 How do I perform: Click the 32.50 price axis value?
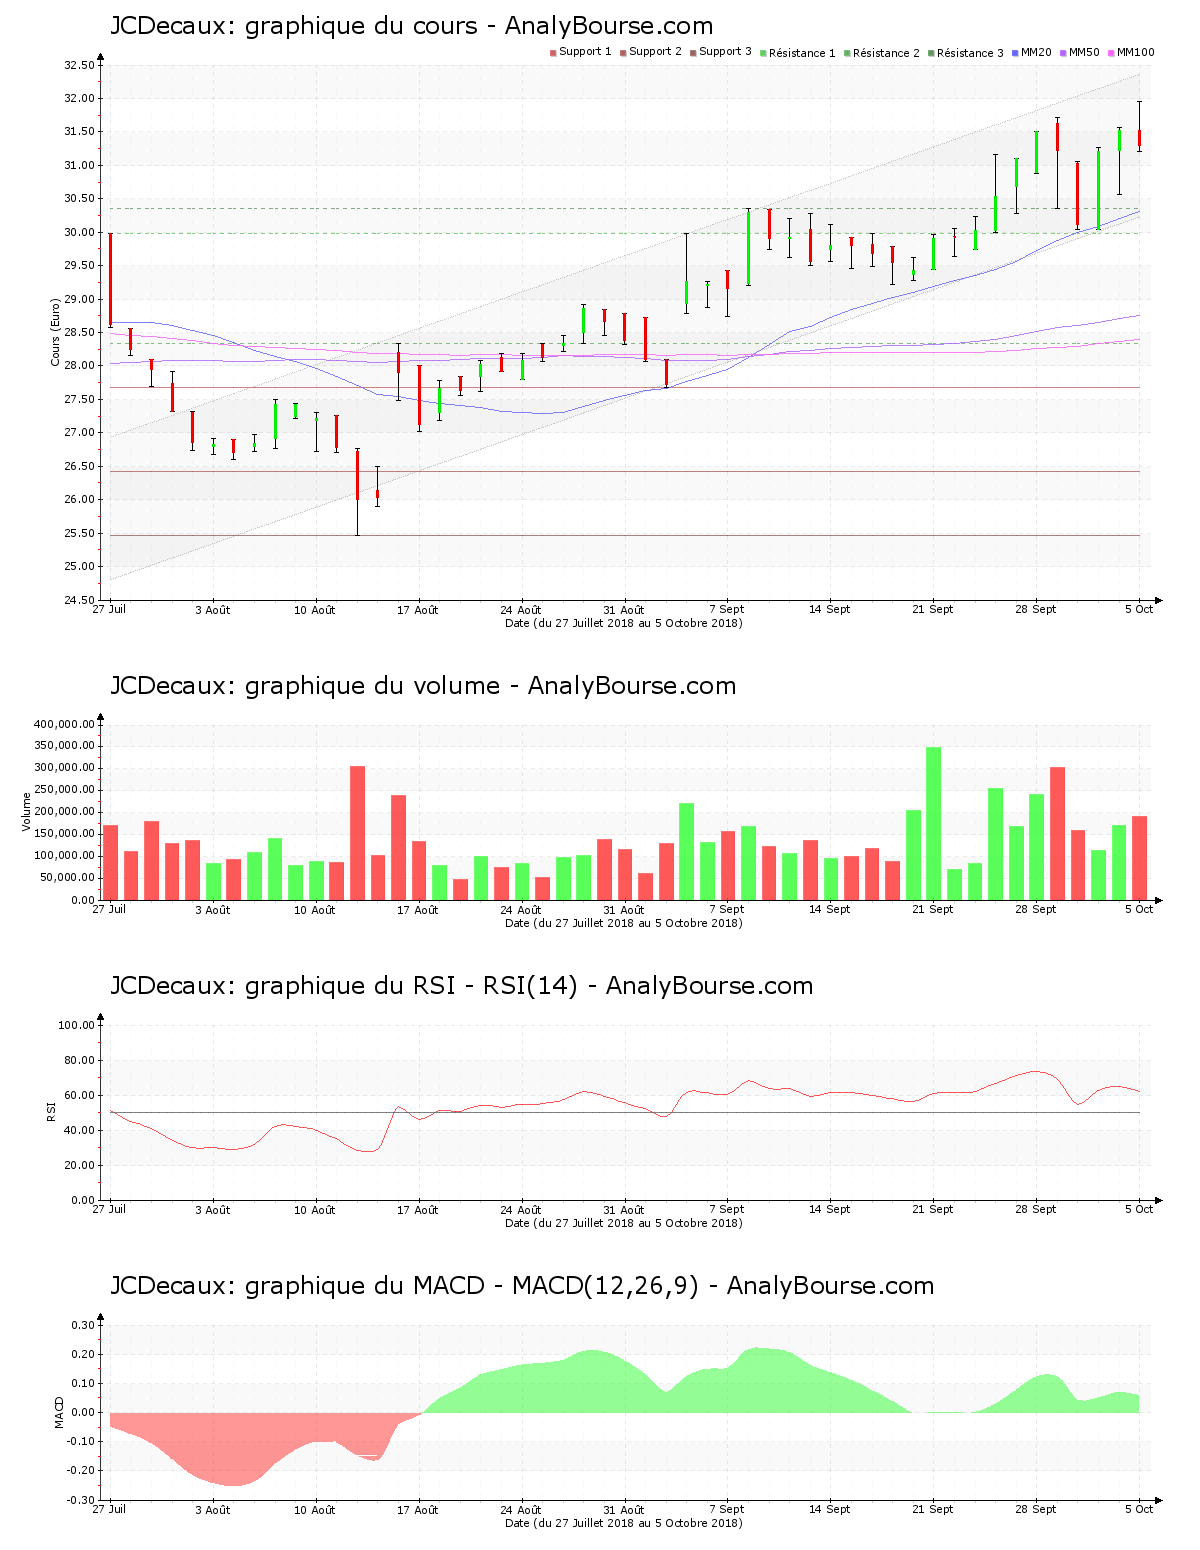tap(79, 66)
